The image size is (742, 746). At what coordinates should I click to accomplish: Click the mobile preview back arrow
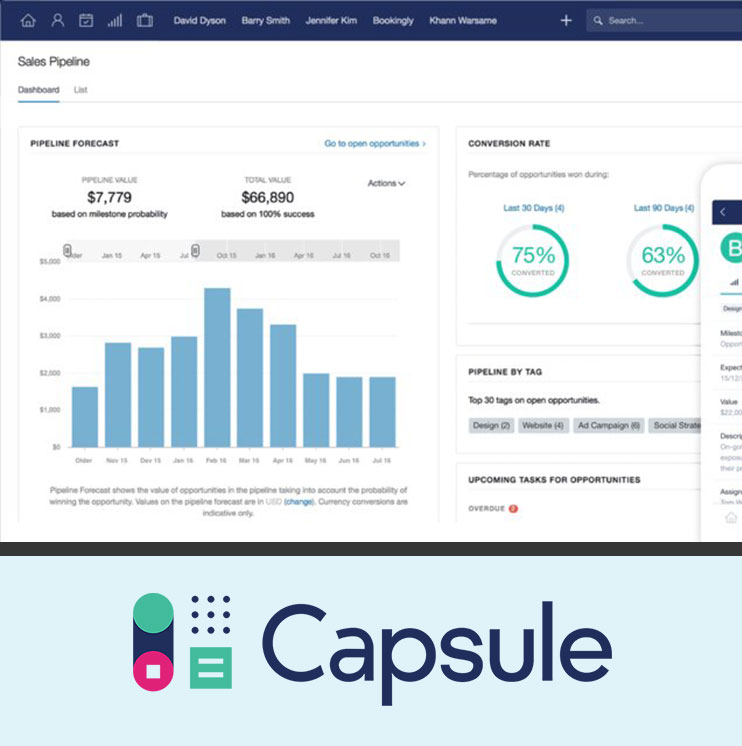(x=724, y=211)
